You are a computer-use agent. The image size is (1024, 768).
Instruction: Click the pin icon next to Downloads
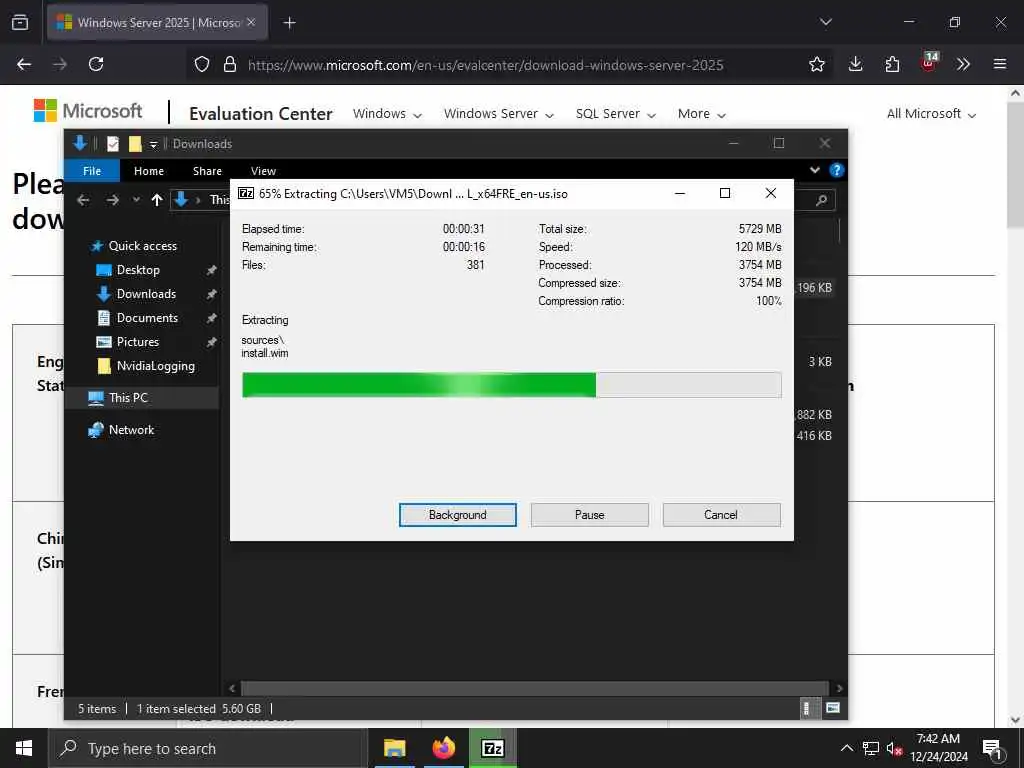[x=211, y=294]
